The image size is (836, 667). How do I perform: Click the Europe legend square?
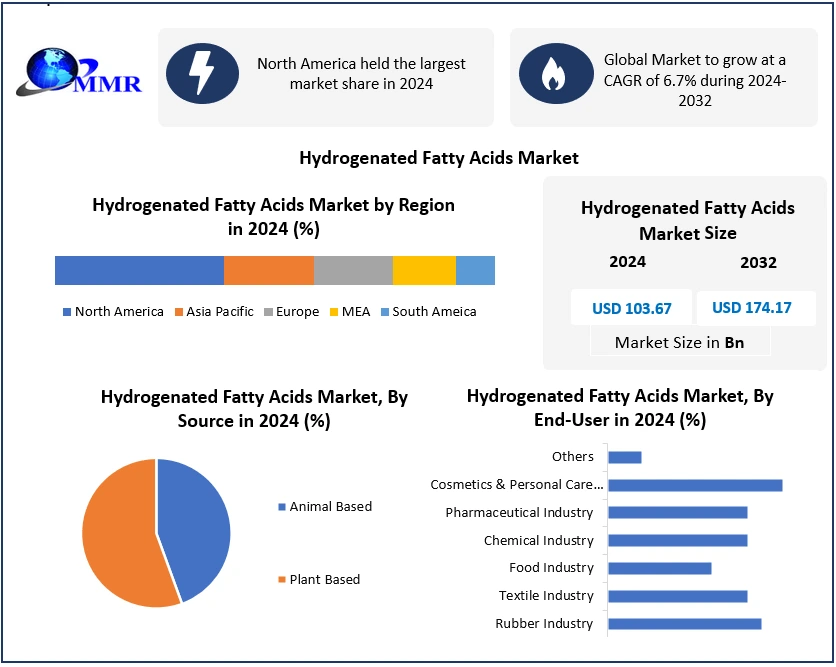[268, 312]
